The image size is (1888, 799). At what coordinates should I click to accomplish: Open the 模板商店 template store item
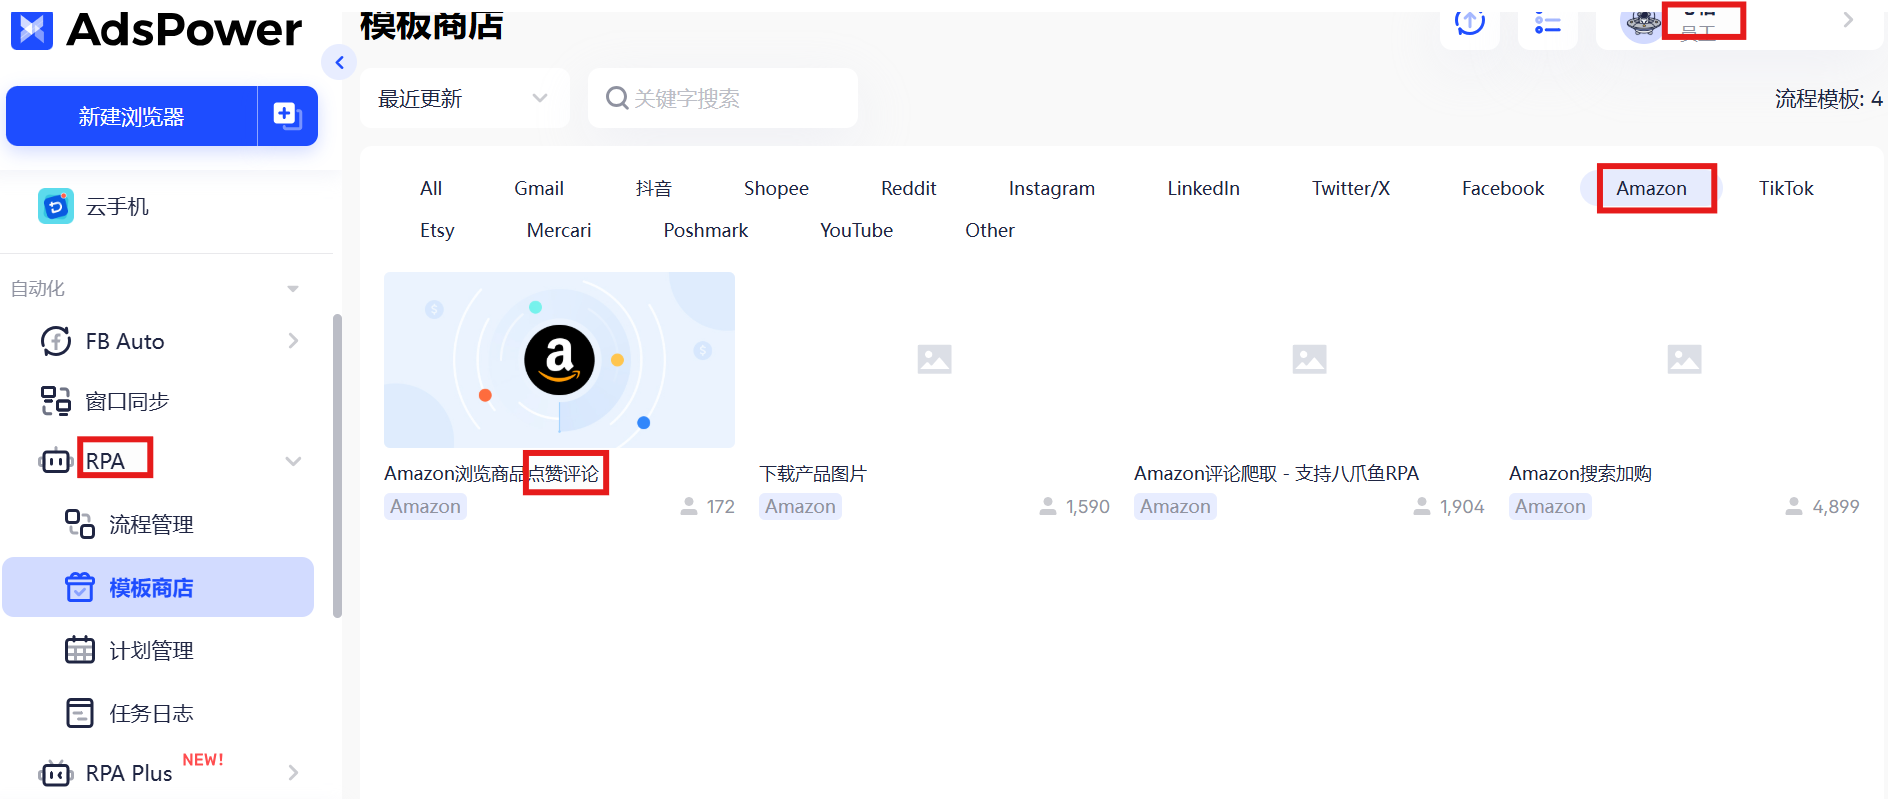tap(151, 588)
